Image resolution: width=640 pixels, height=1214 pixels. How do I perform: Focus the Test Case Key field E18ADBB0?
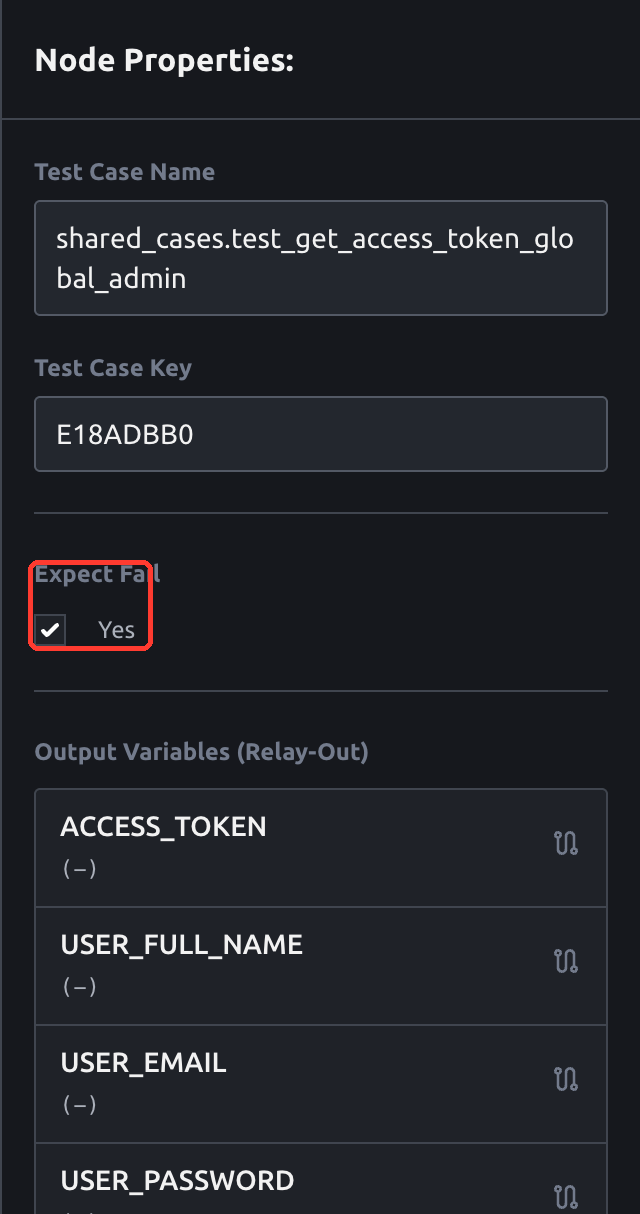point(321,434)
